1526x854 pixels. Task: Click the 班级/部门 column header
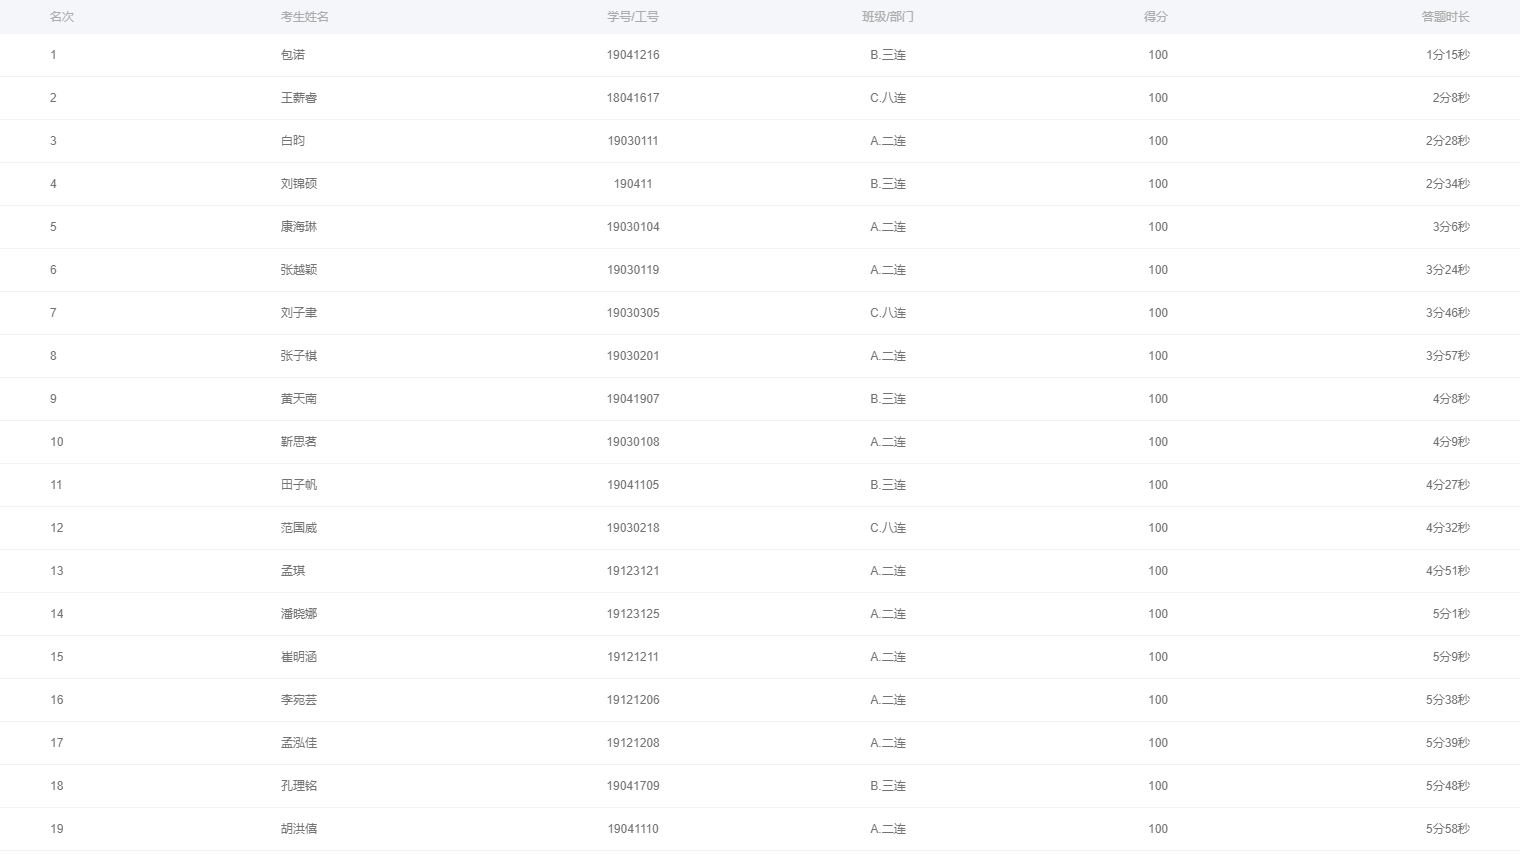[x=888, y=17]
